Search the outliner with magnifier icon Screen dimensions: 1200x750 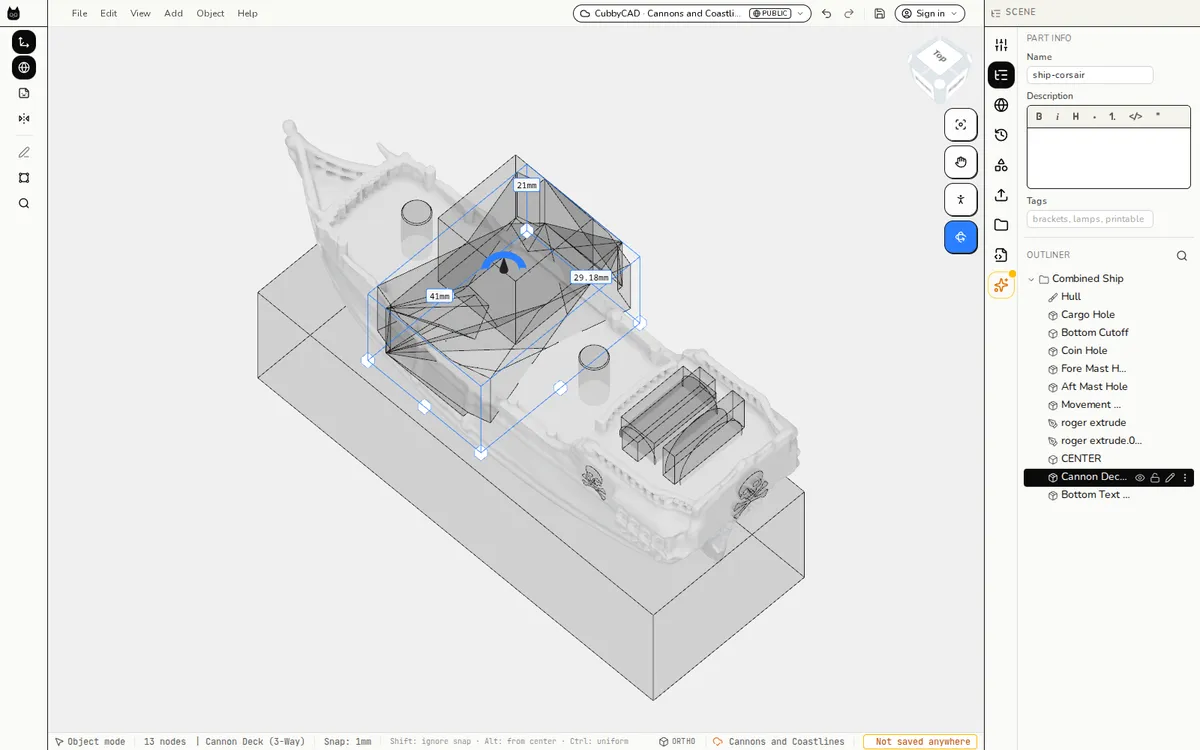1182,255
